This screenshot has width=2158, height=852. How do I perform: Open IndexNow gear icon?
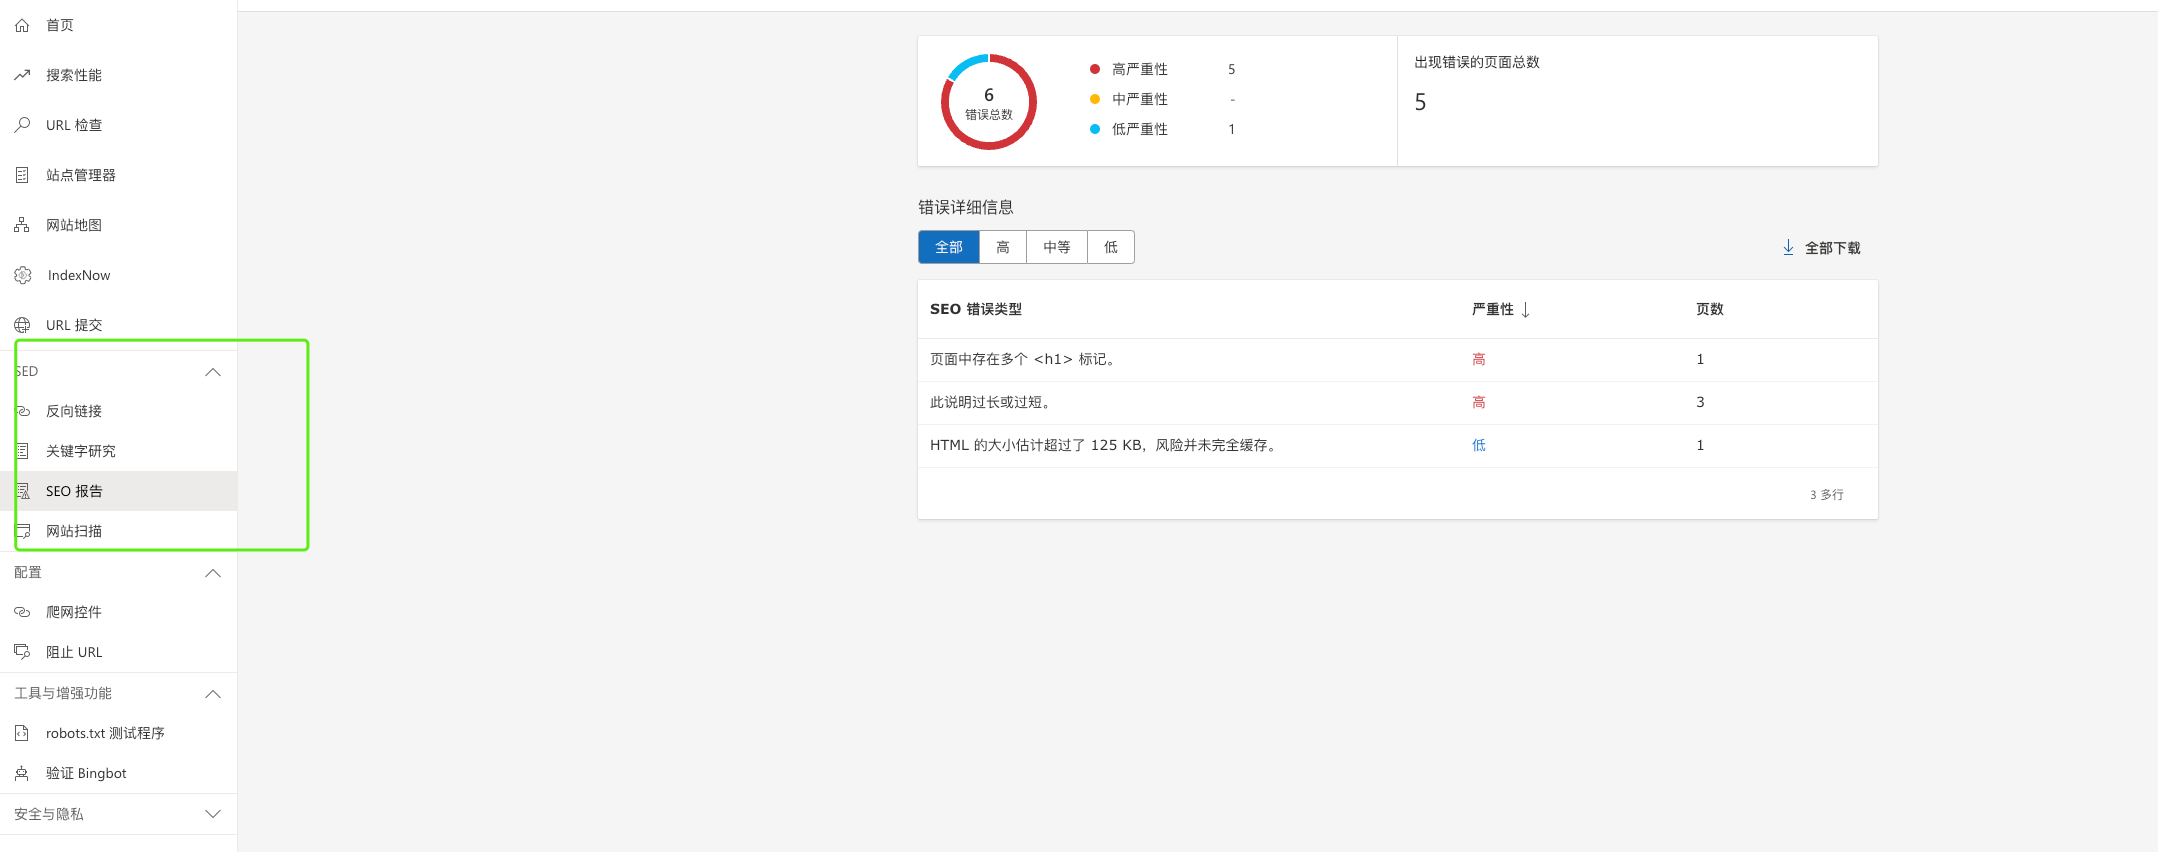click(x=23, y=275)
